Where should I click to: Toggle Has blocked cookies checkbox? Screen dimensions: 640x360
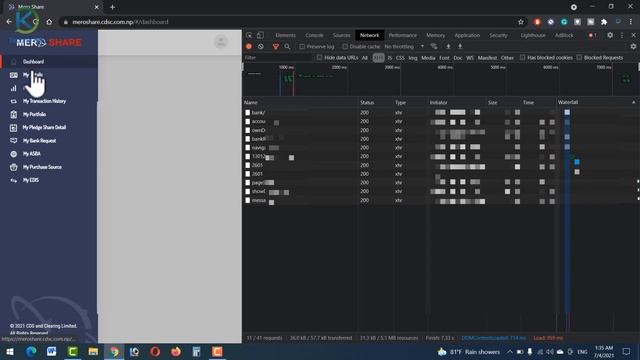522,58
